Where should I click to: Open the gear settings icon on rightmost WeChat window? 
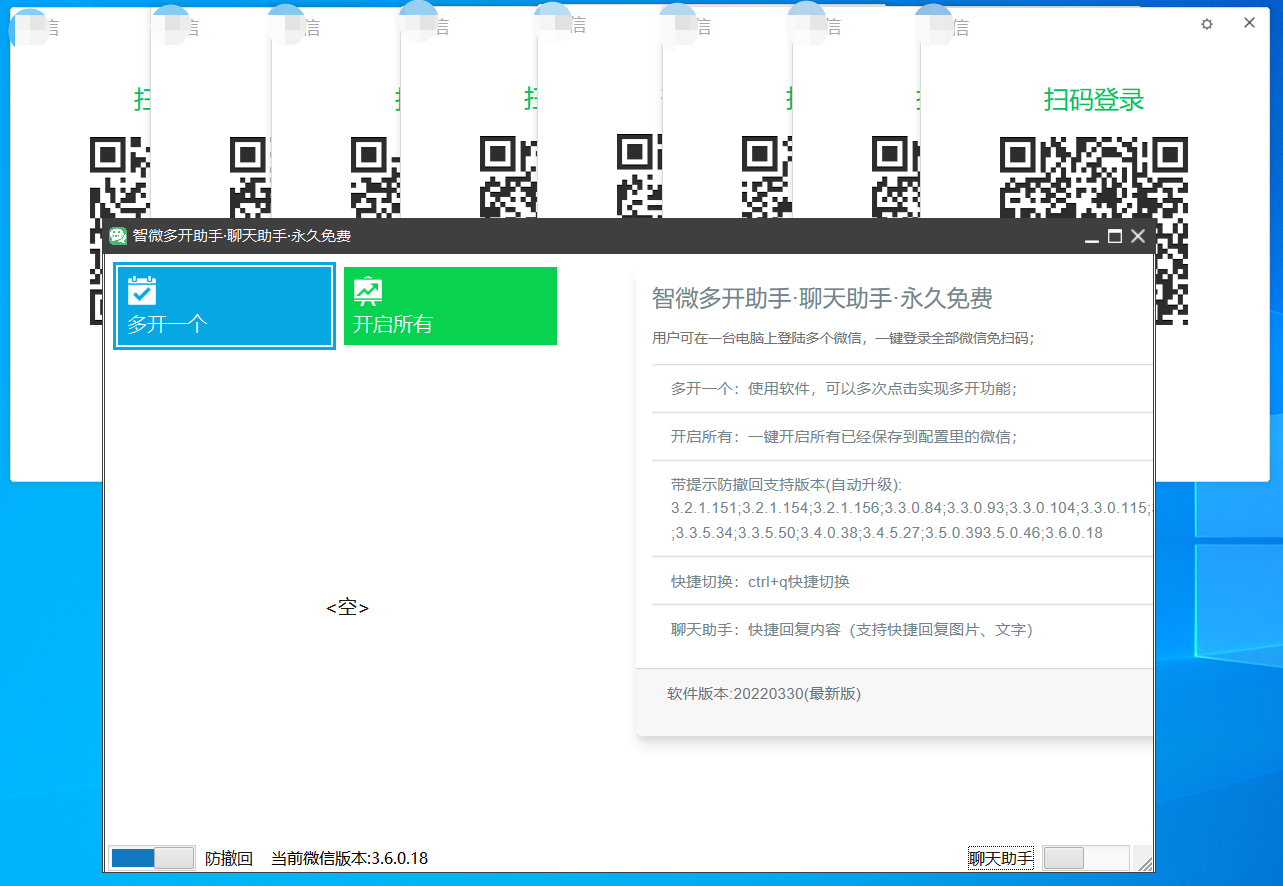(1206, 22)
